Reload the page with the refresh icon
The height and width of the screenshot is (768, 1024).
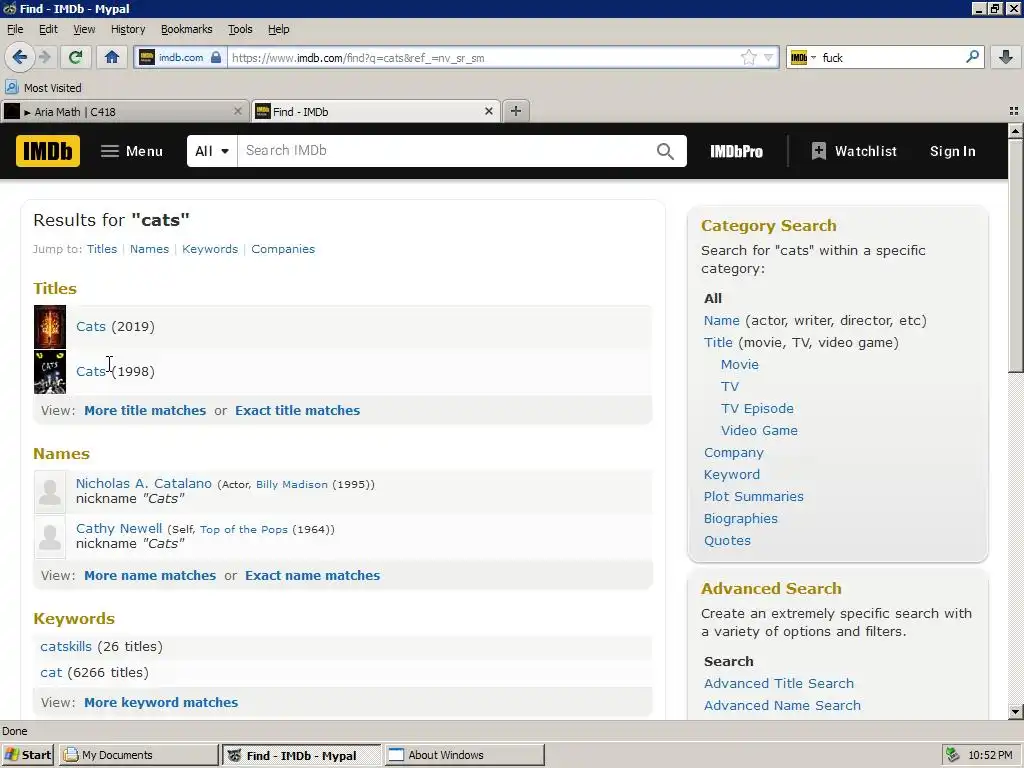tap(75, 57)
